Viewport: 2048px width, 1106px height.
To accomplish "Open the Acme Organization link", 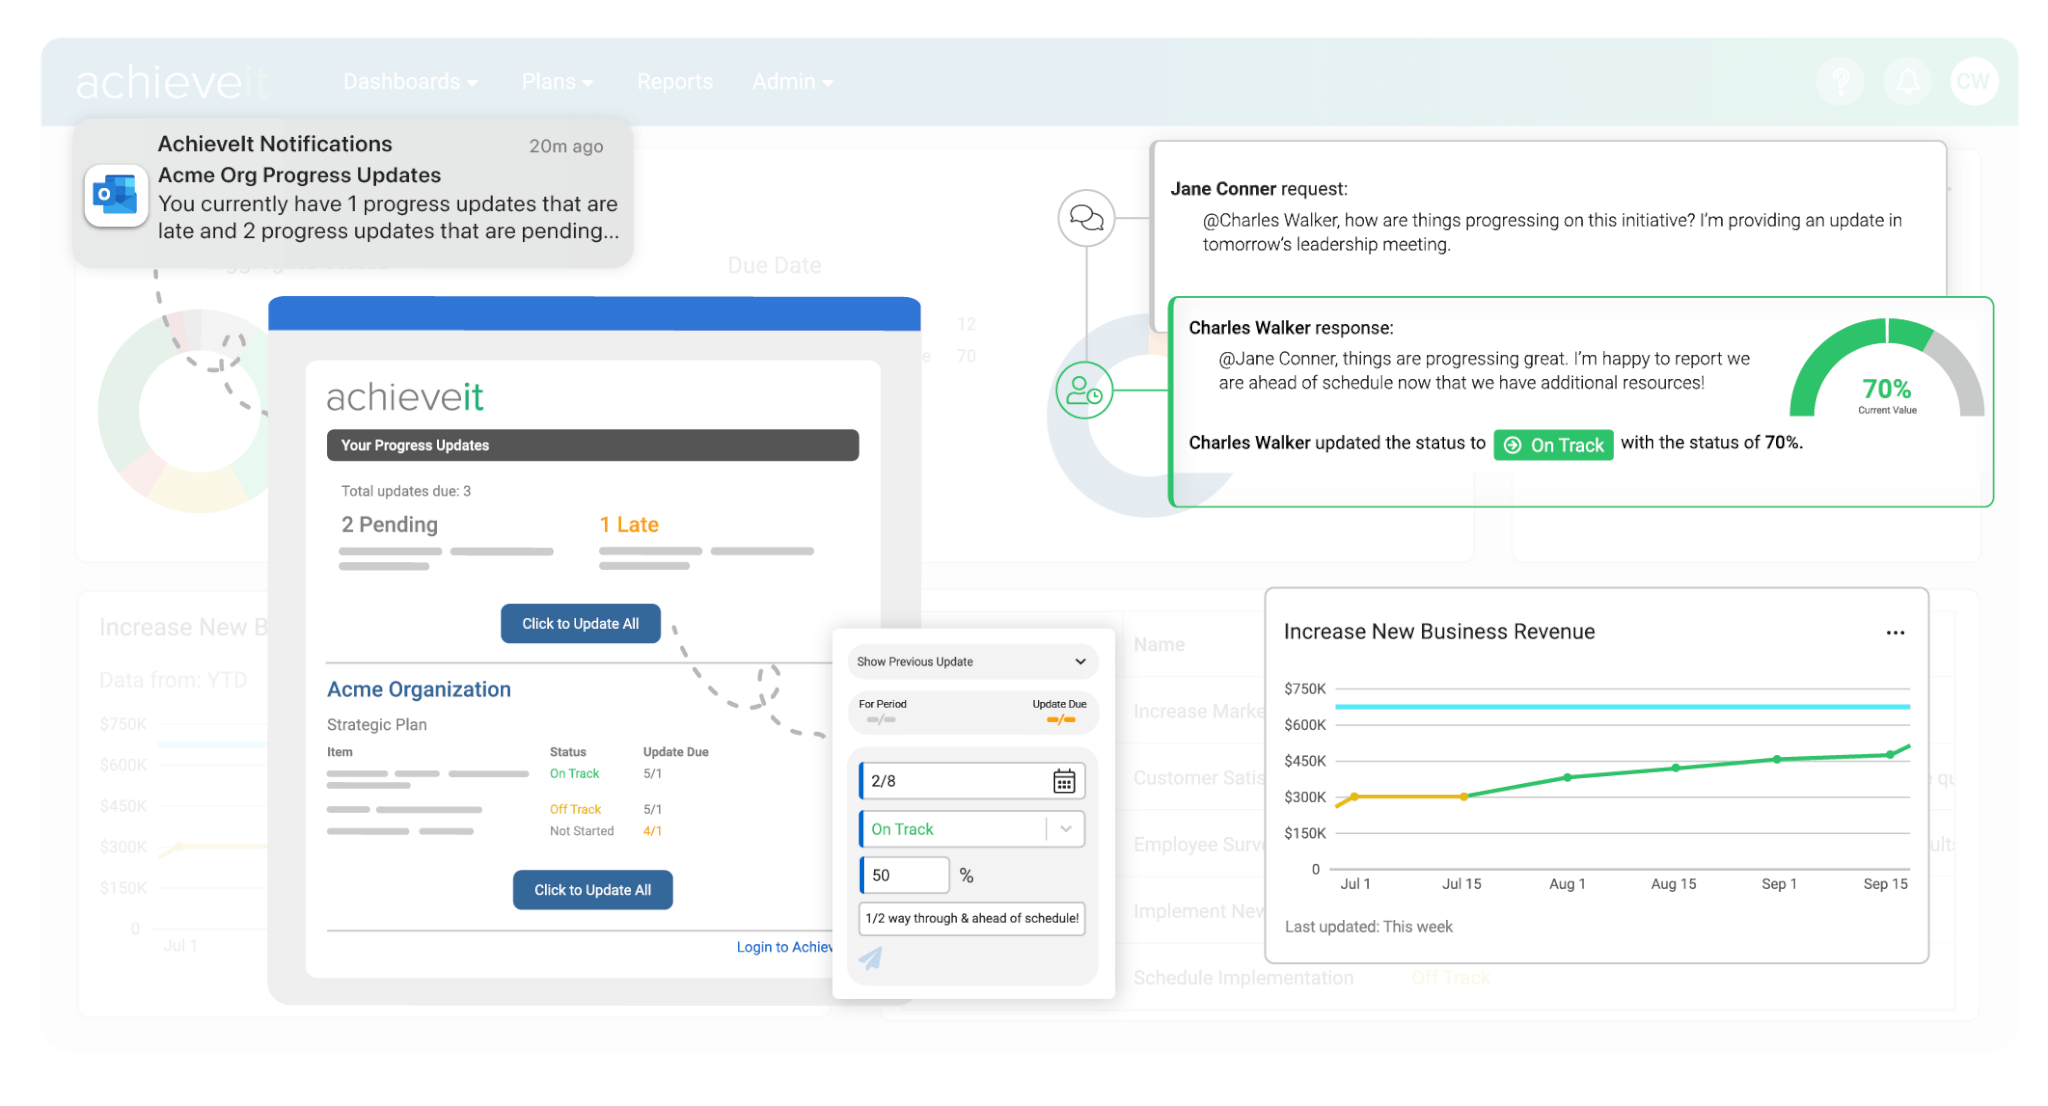I will click(x=419, y=689).
